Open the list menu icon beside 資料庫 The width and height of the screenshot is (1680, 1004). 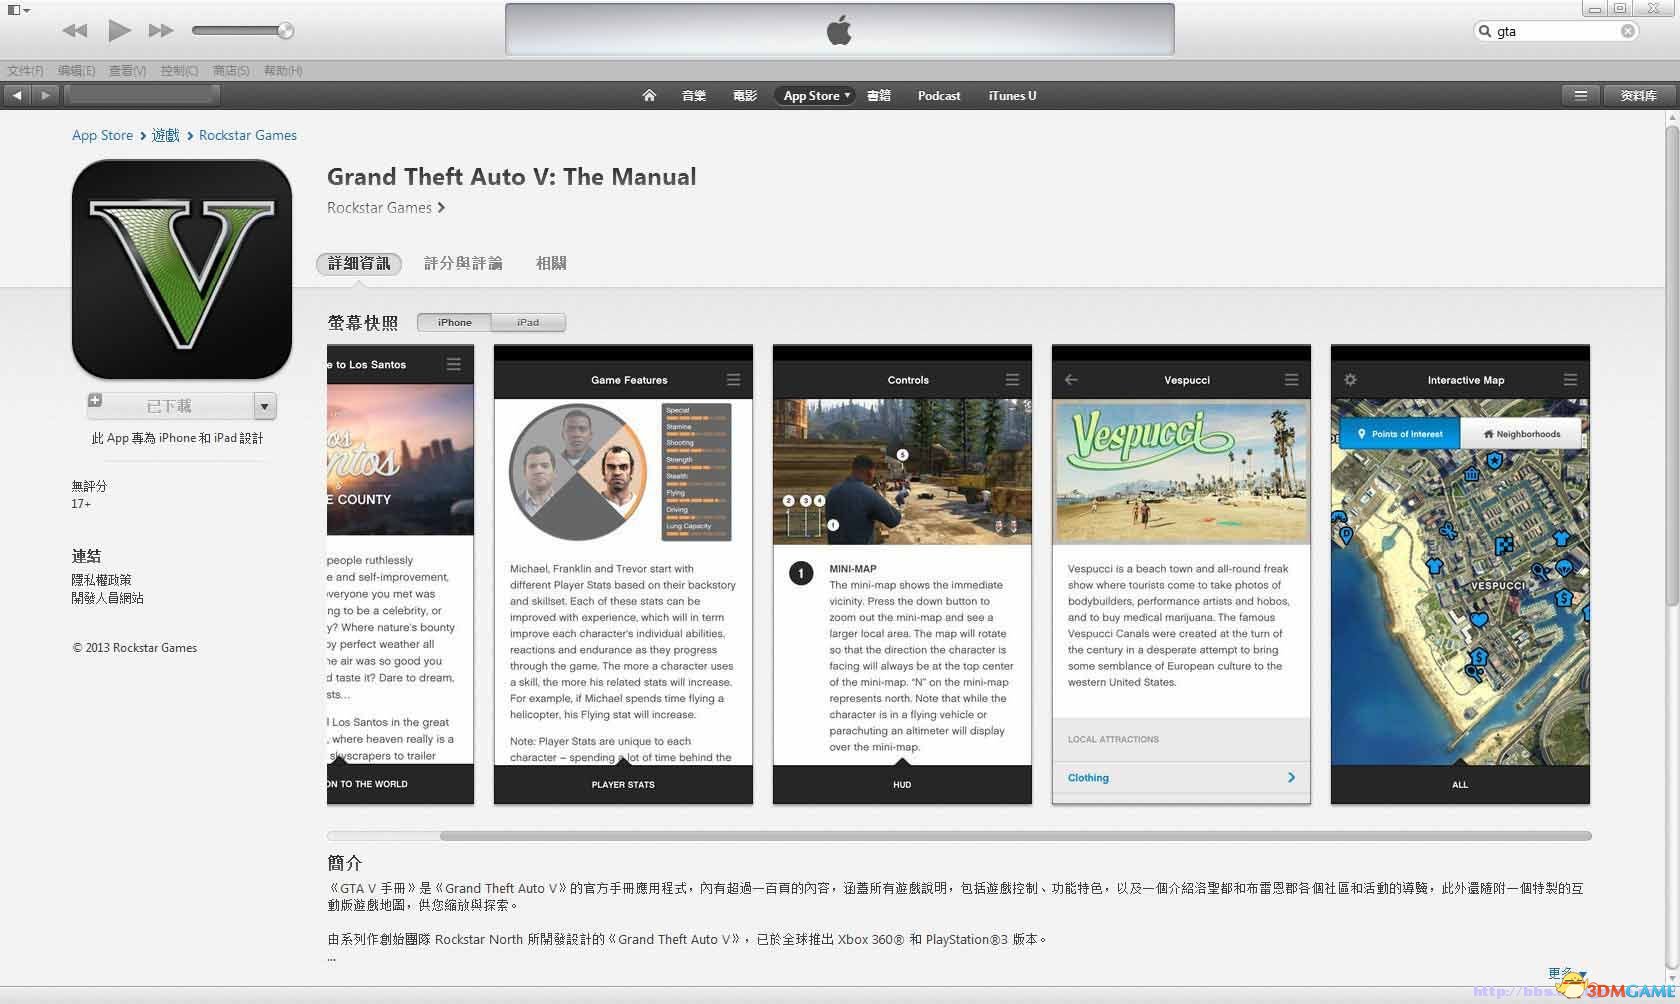(1580, 95)
